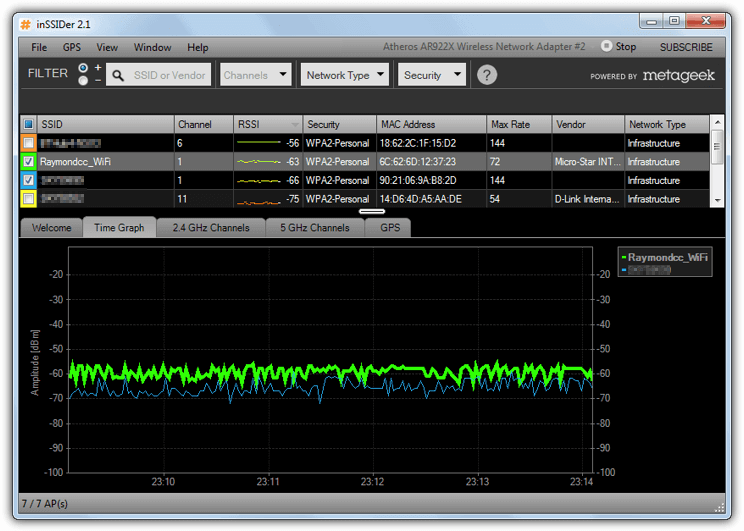Open the Network Type filter dropdown

[345, 75]
